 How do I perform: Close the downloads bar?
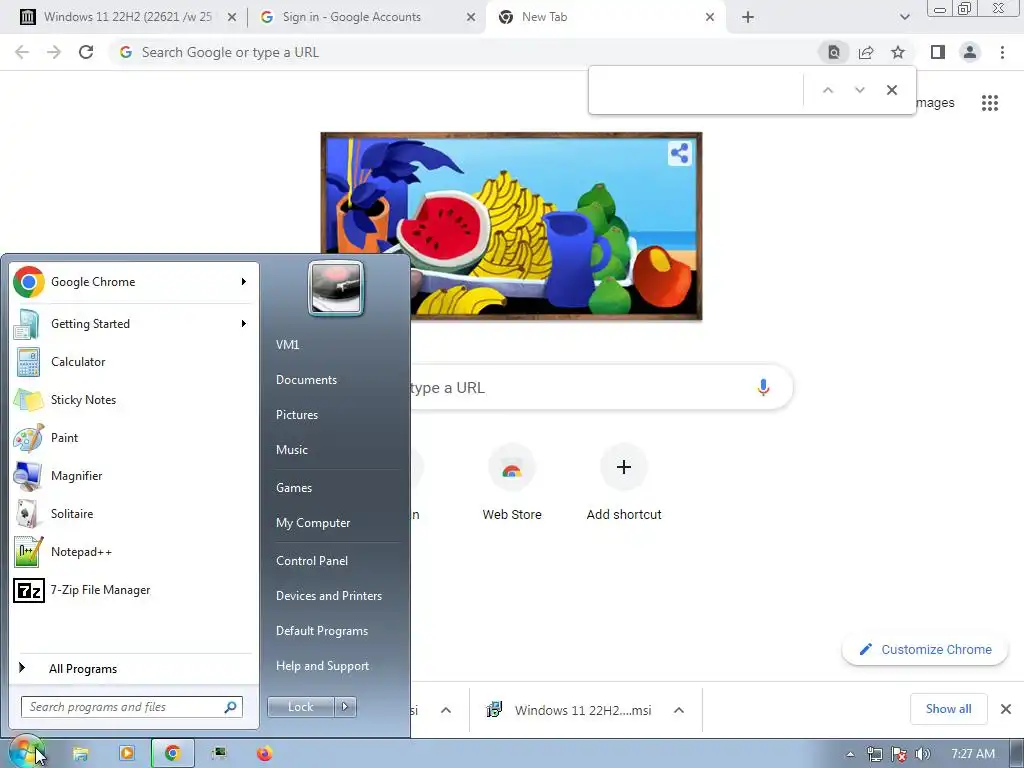(x=1006, y=709)
